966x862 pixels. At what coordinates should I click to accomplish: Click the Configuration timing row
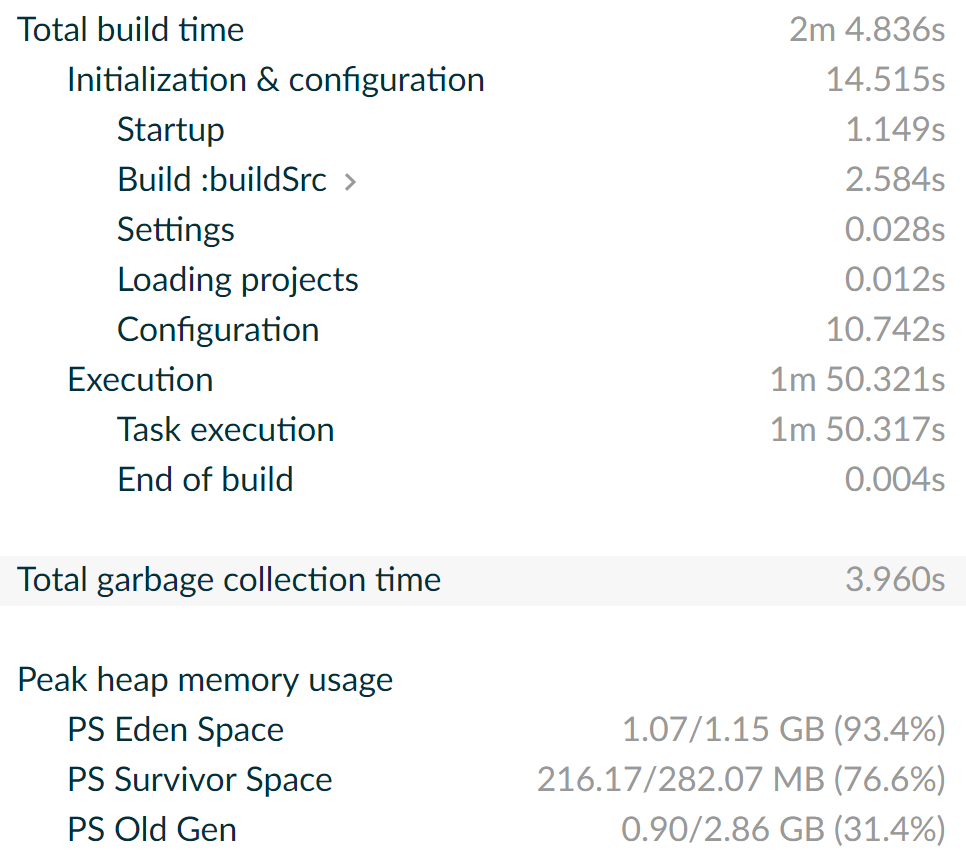218,330
